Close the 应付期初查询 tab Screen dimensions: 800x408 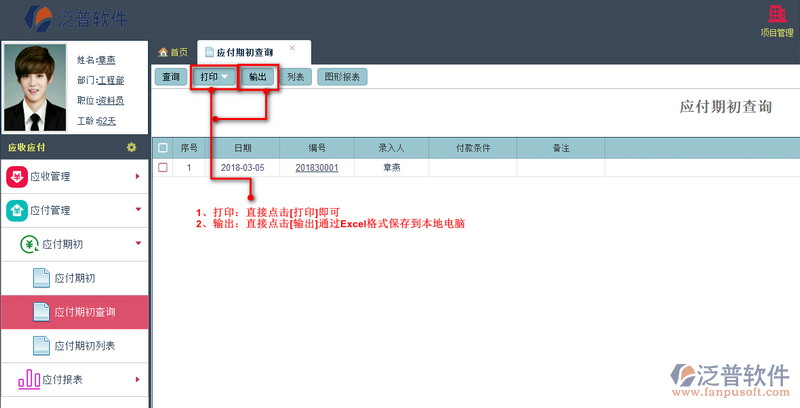point(292,48)
